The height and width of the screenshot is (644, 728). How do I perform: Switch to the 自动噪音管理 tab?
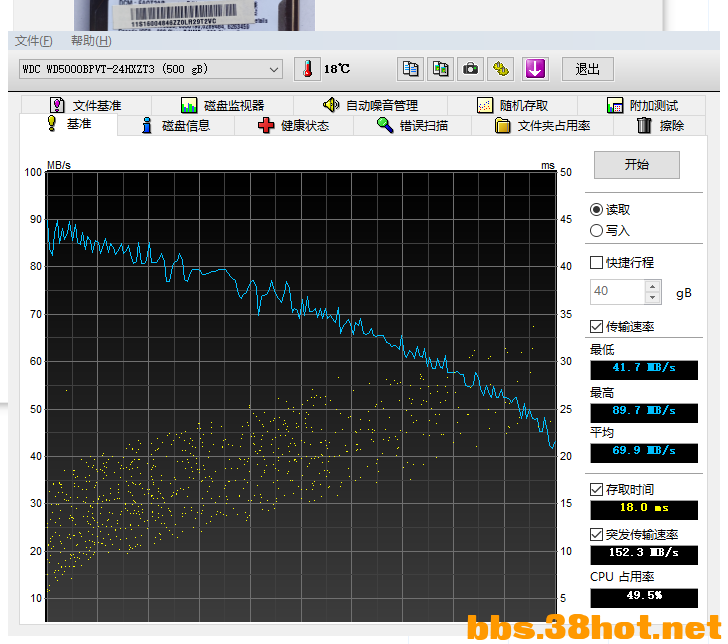pyautogui.click(x=370, y=105)
